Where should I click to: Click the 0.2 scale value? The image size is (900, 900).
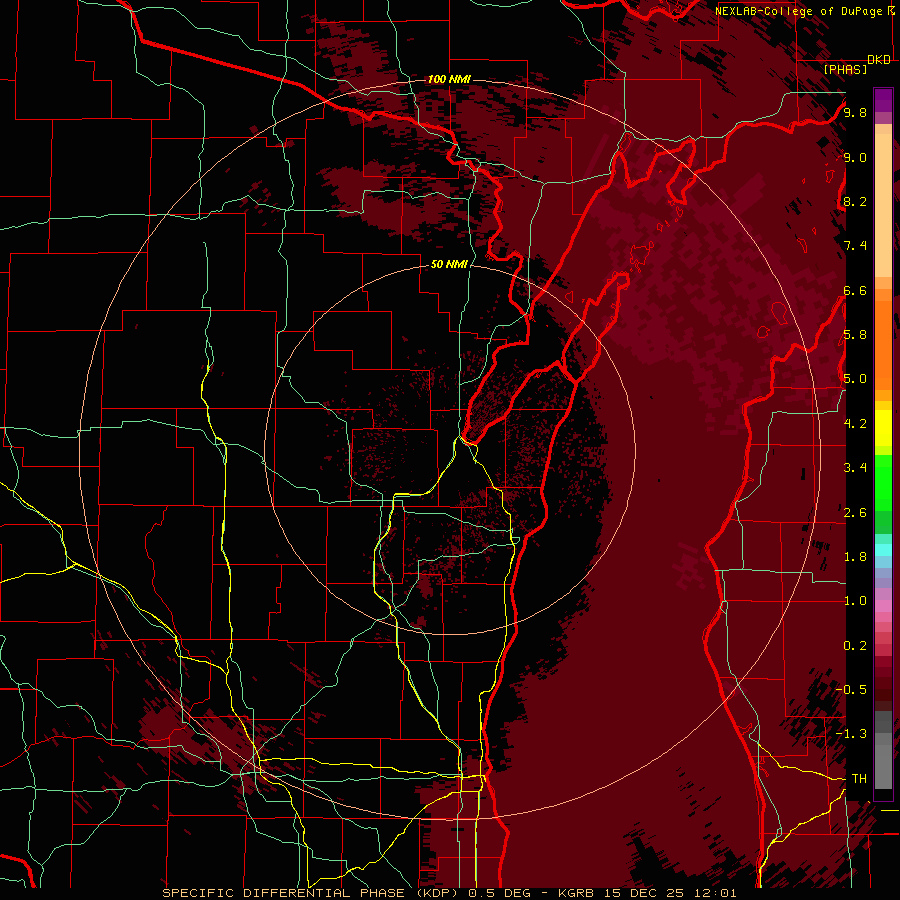click(855, 646)
